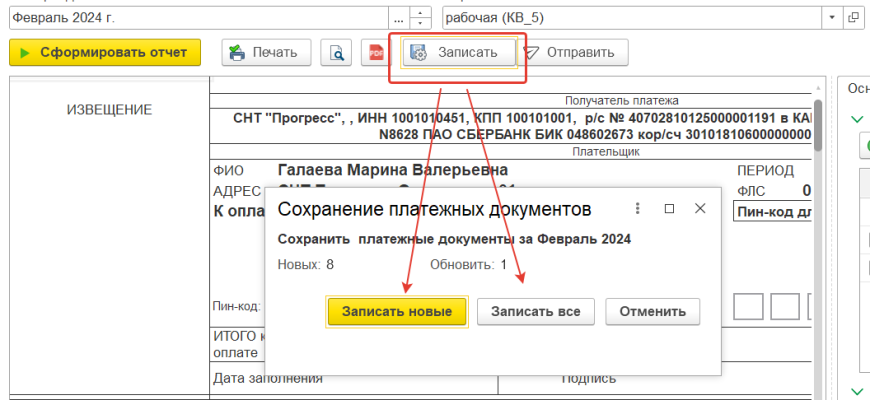Click the period field stepper arrows
Viewport: 870px width, 400px height.
(x=422, y=18)
